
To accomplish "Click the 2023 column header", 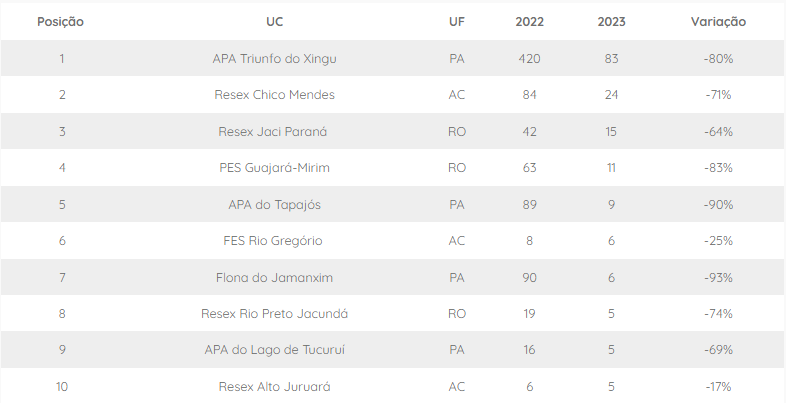I will pos(612,22).
